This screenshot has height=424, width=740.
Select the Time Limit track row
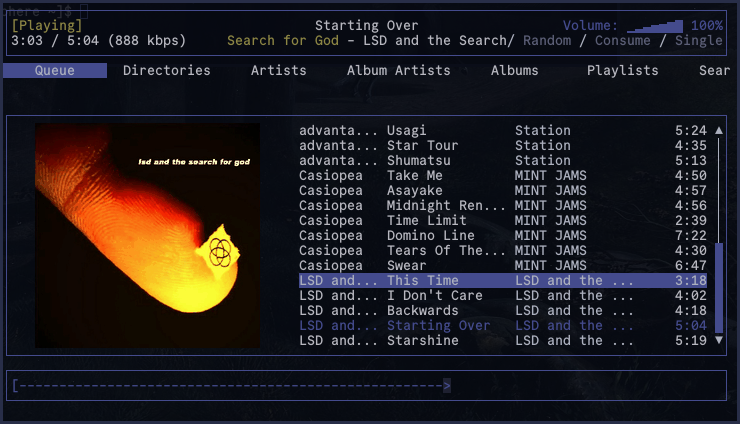(x=503, y=220)
